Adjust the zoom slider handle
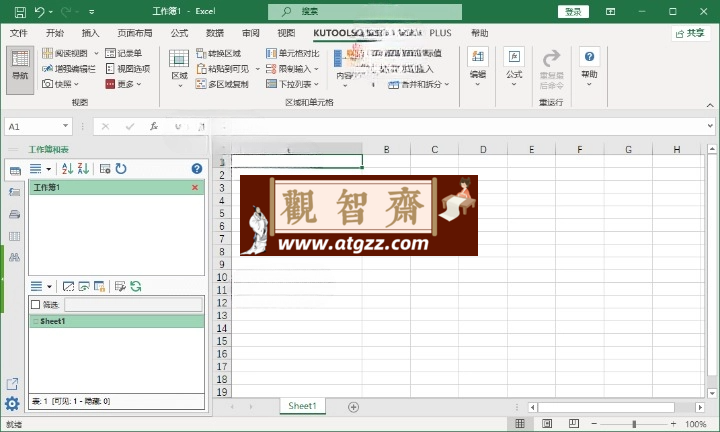720x432 pixels. pos(634,424)
